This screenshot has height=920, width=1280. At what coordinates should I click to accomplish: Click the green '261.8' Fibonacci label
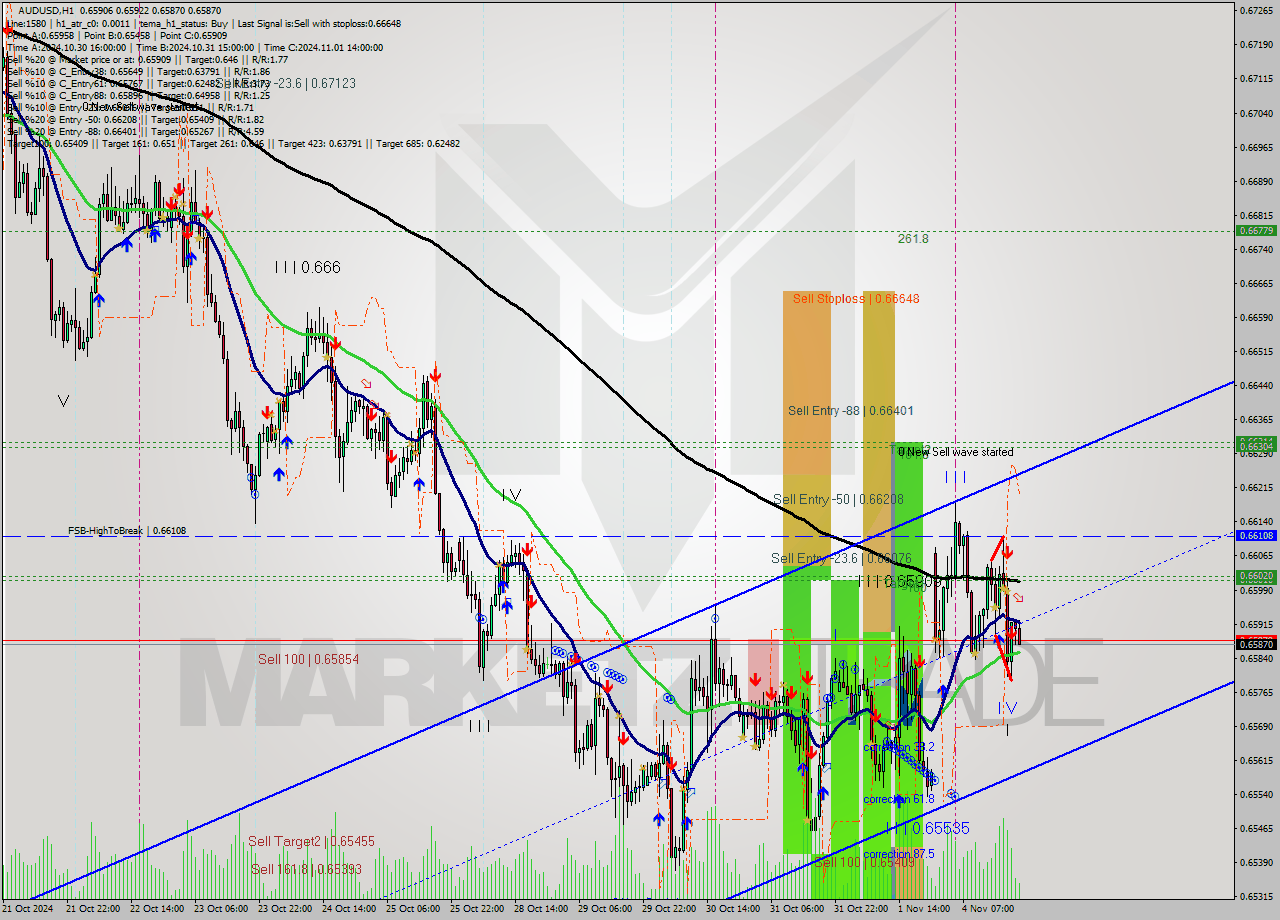[x=913, y=238]
